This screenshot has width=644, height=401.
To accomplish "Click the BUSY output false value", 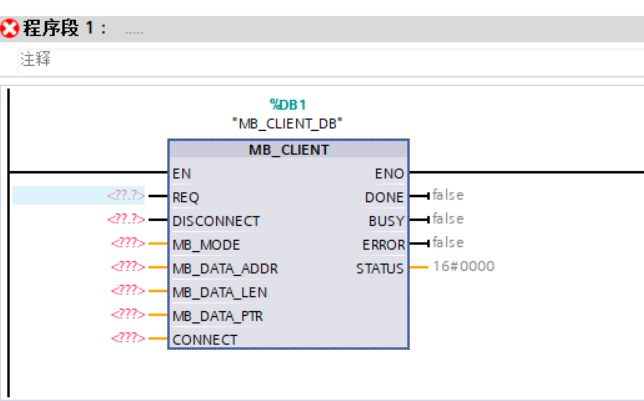I will [x=448, y=219].
